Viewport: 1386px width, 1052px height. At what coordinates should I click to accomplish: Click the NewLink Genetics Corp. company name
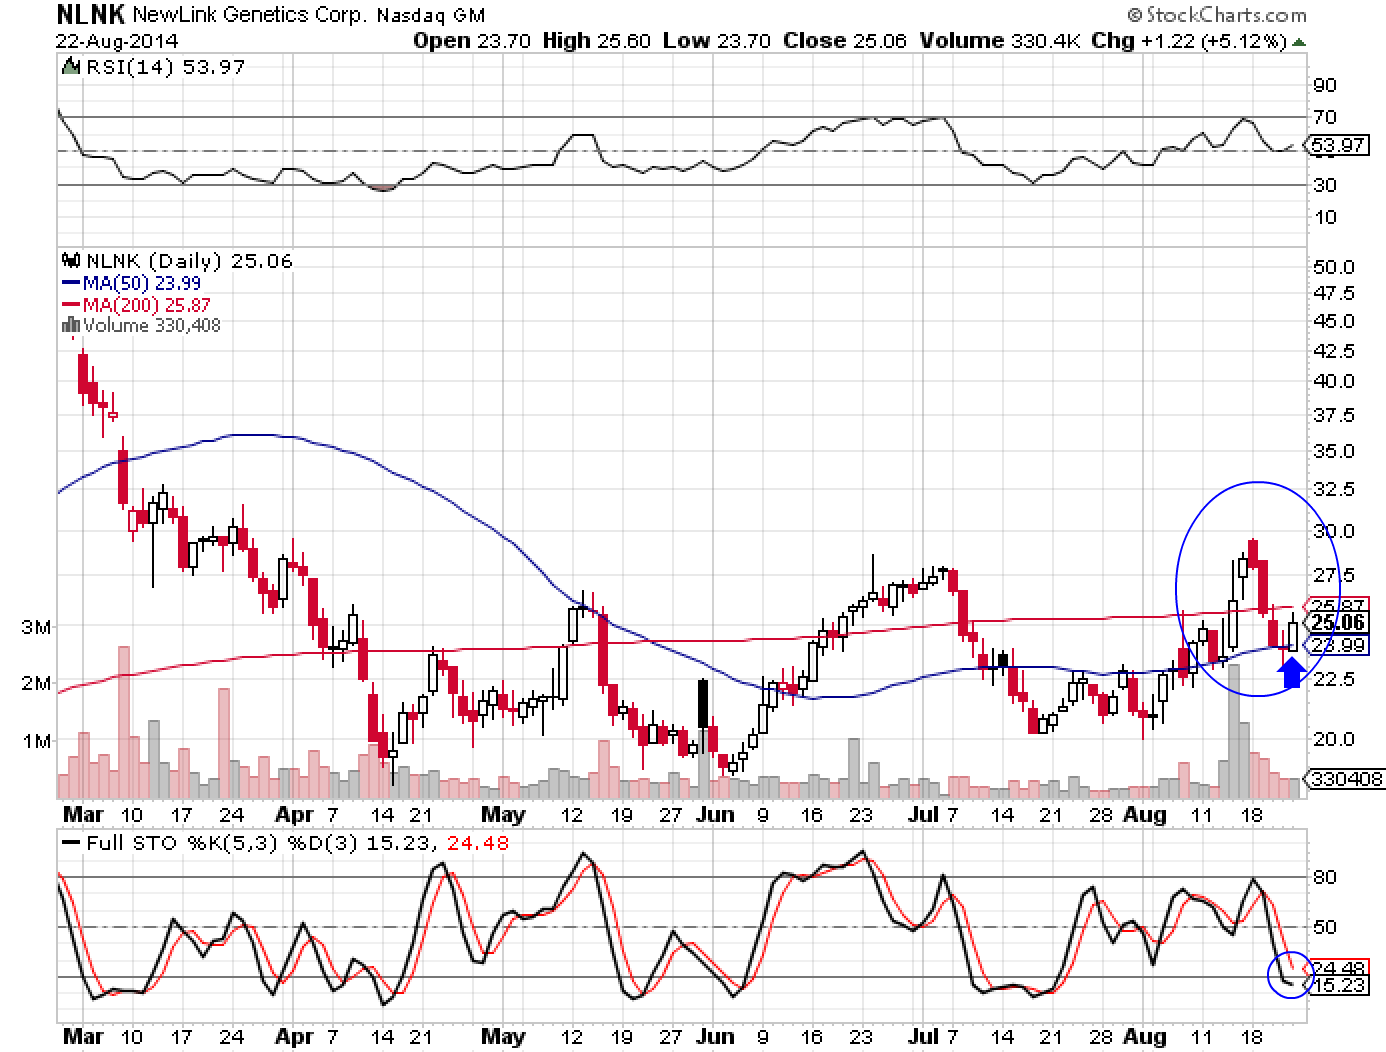click(x=251, y=16)
